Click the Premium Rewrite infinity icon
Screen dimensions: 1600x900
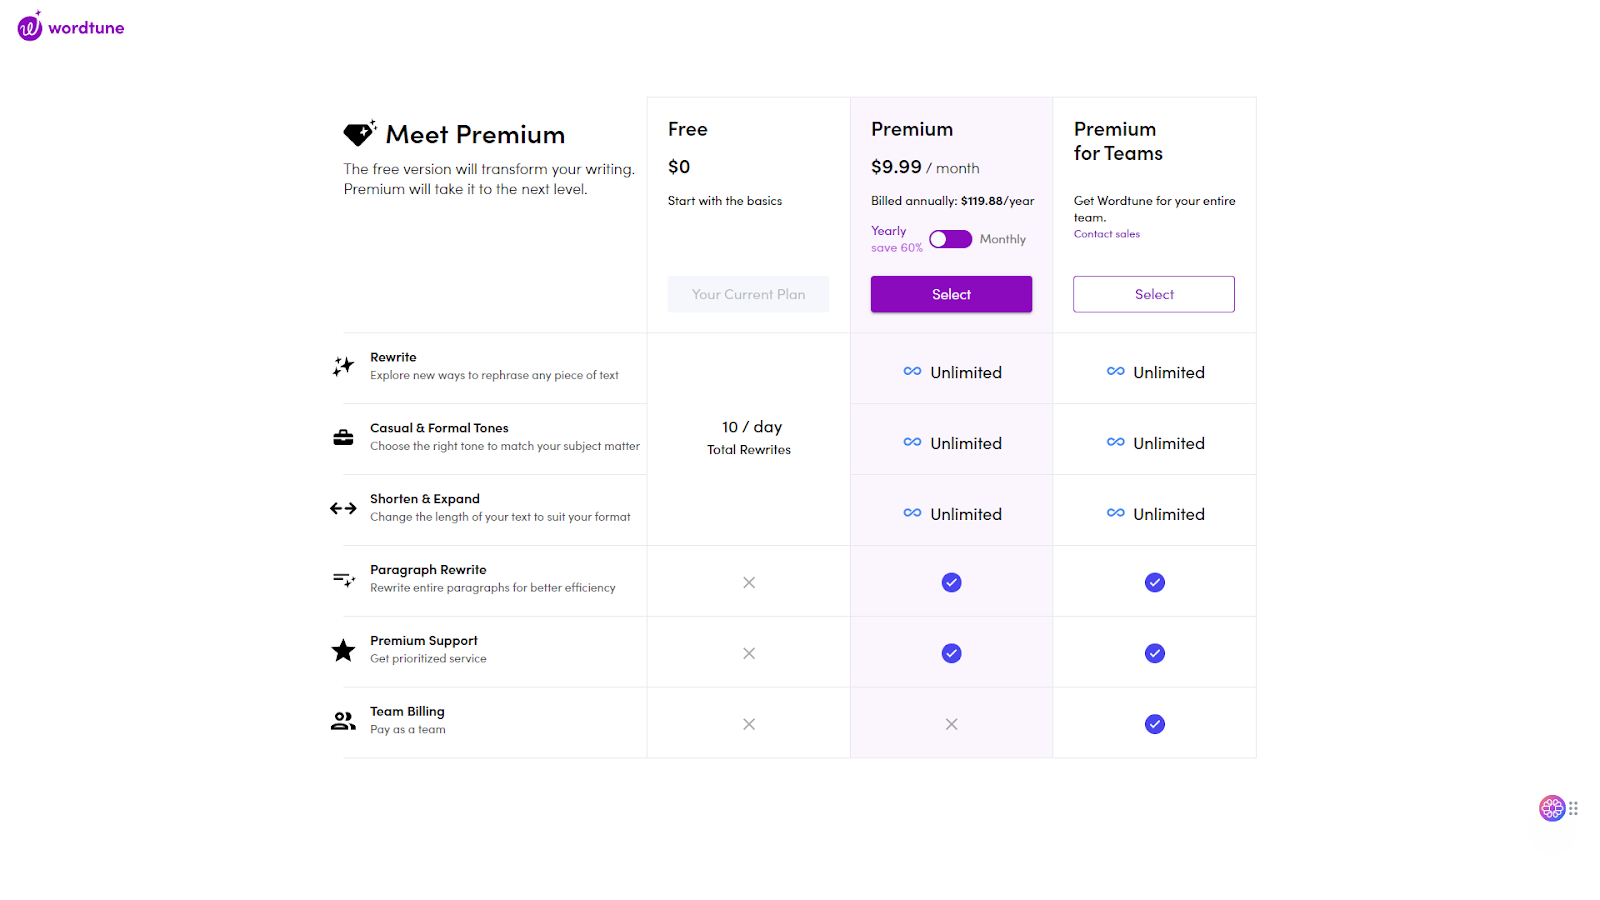[912, 371]
